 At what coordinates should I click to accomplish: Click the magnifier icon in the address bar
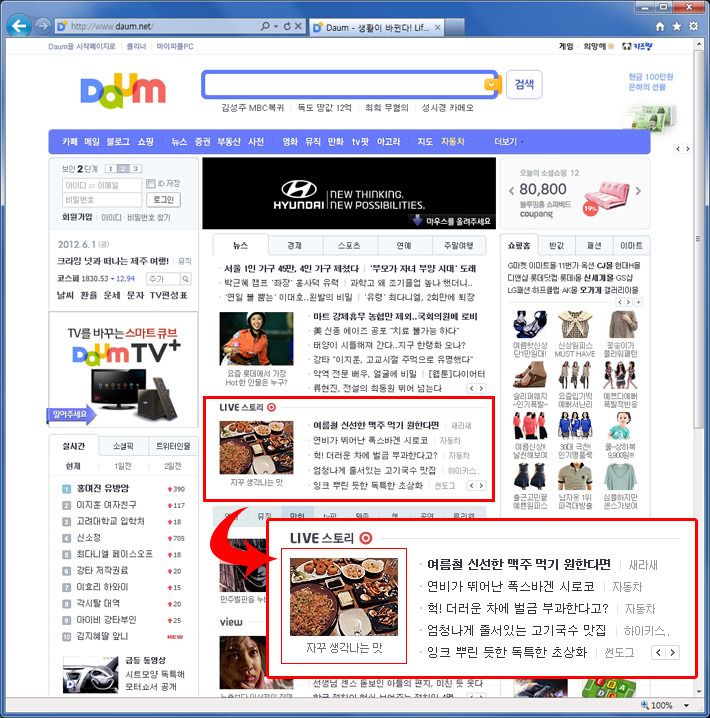pyautogui.click(x=265, y=26)
